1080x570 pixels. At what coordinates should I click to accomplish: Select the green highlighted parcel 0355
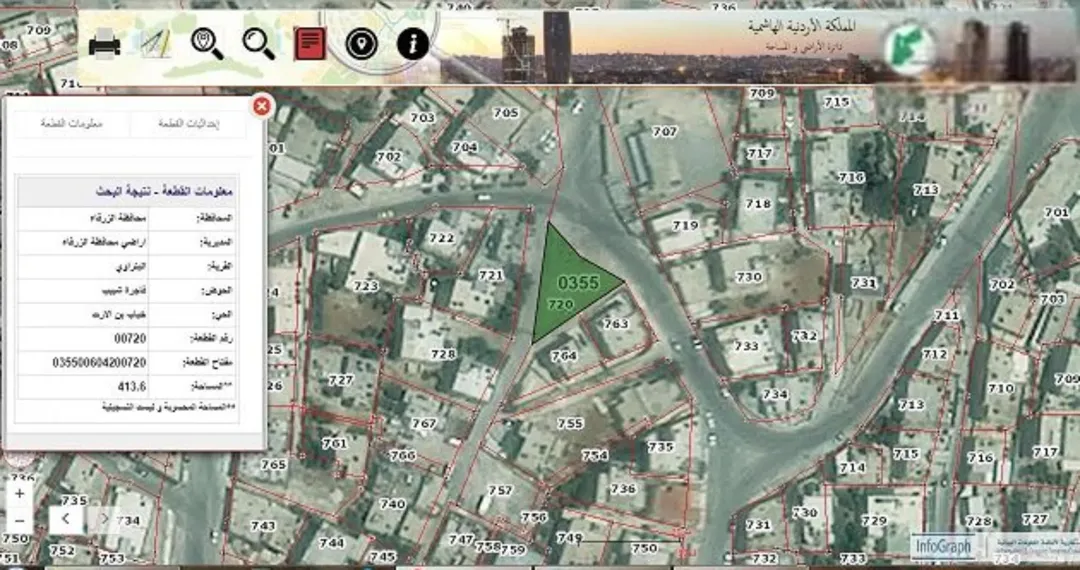pyautogui.click(x=572, y=282)
